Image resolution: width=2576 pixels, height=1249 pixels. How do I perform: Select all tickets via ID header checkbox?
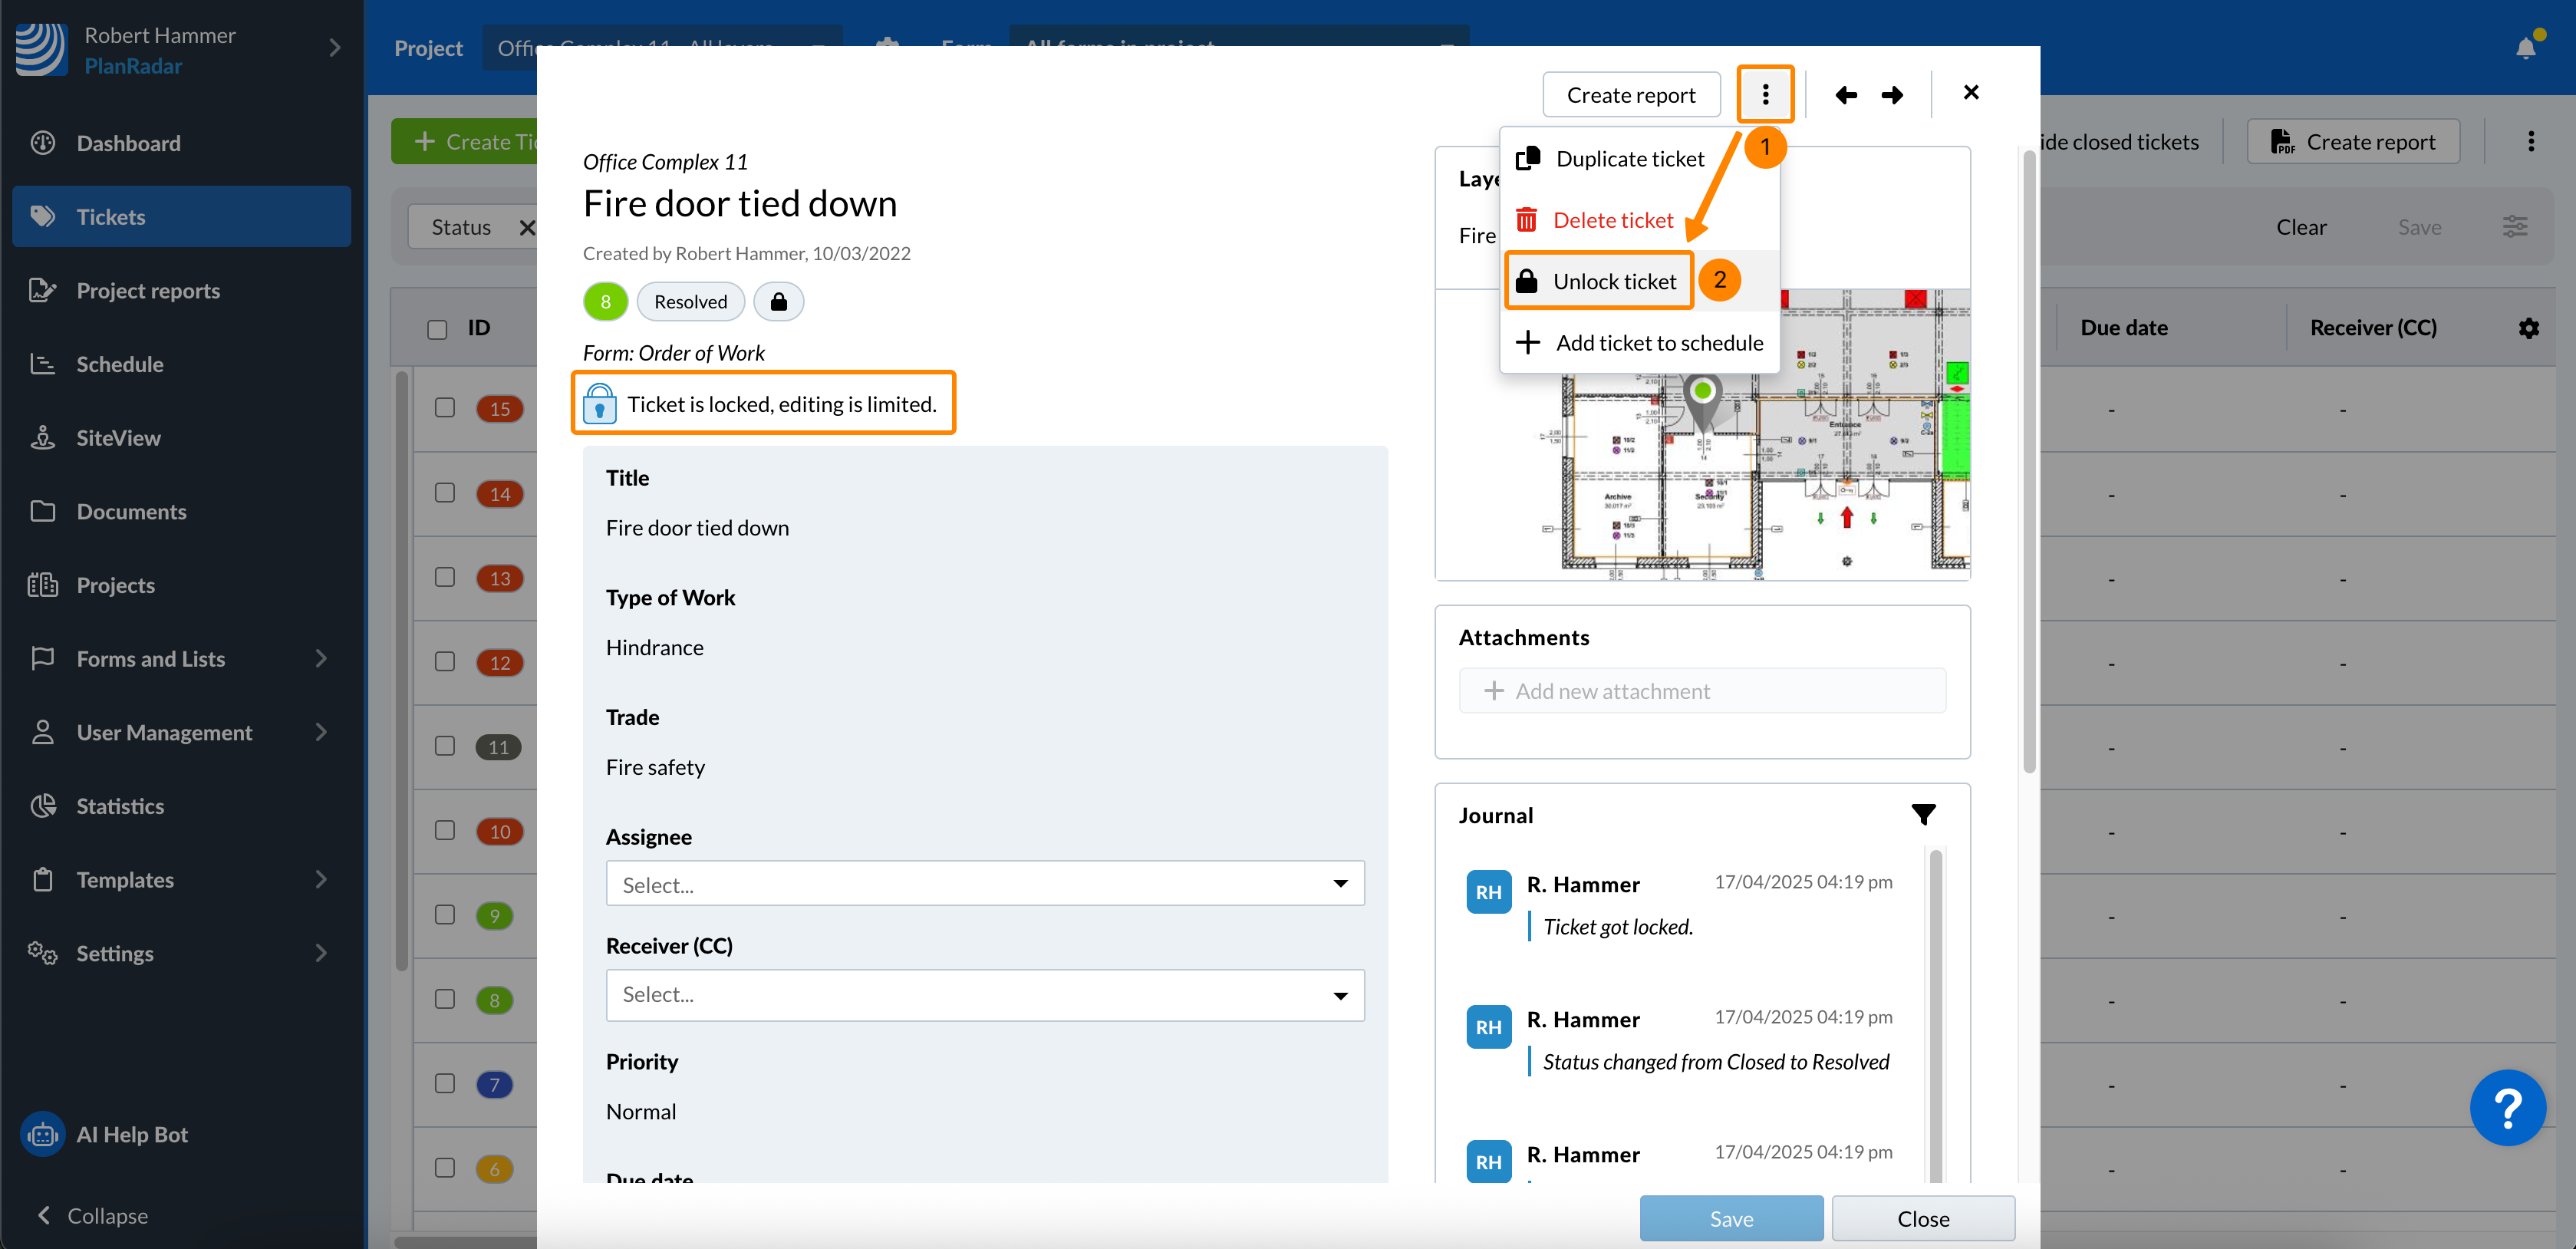pyautogui.click(x=437, y=329)
